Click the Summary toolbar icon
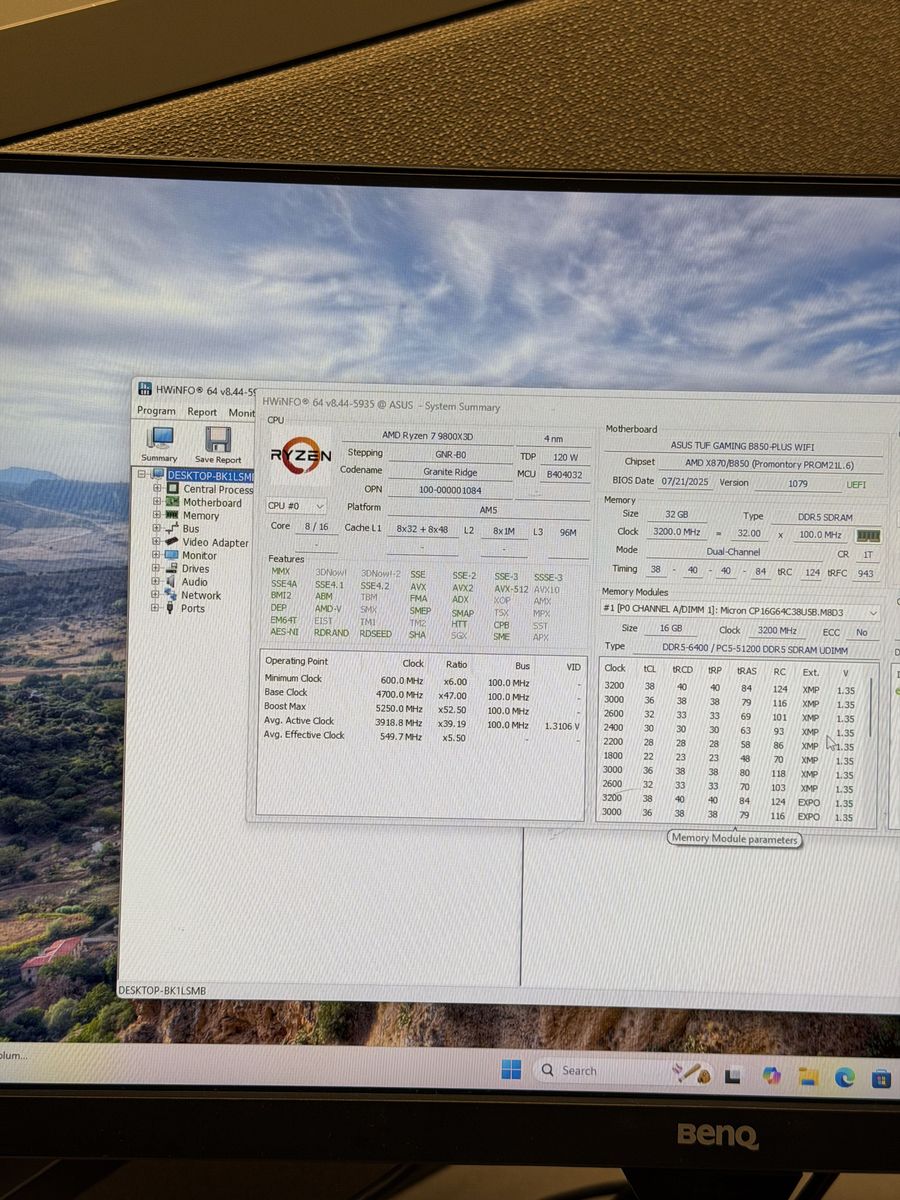 tap(159, 440)
